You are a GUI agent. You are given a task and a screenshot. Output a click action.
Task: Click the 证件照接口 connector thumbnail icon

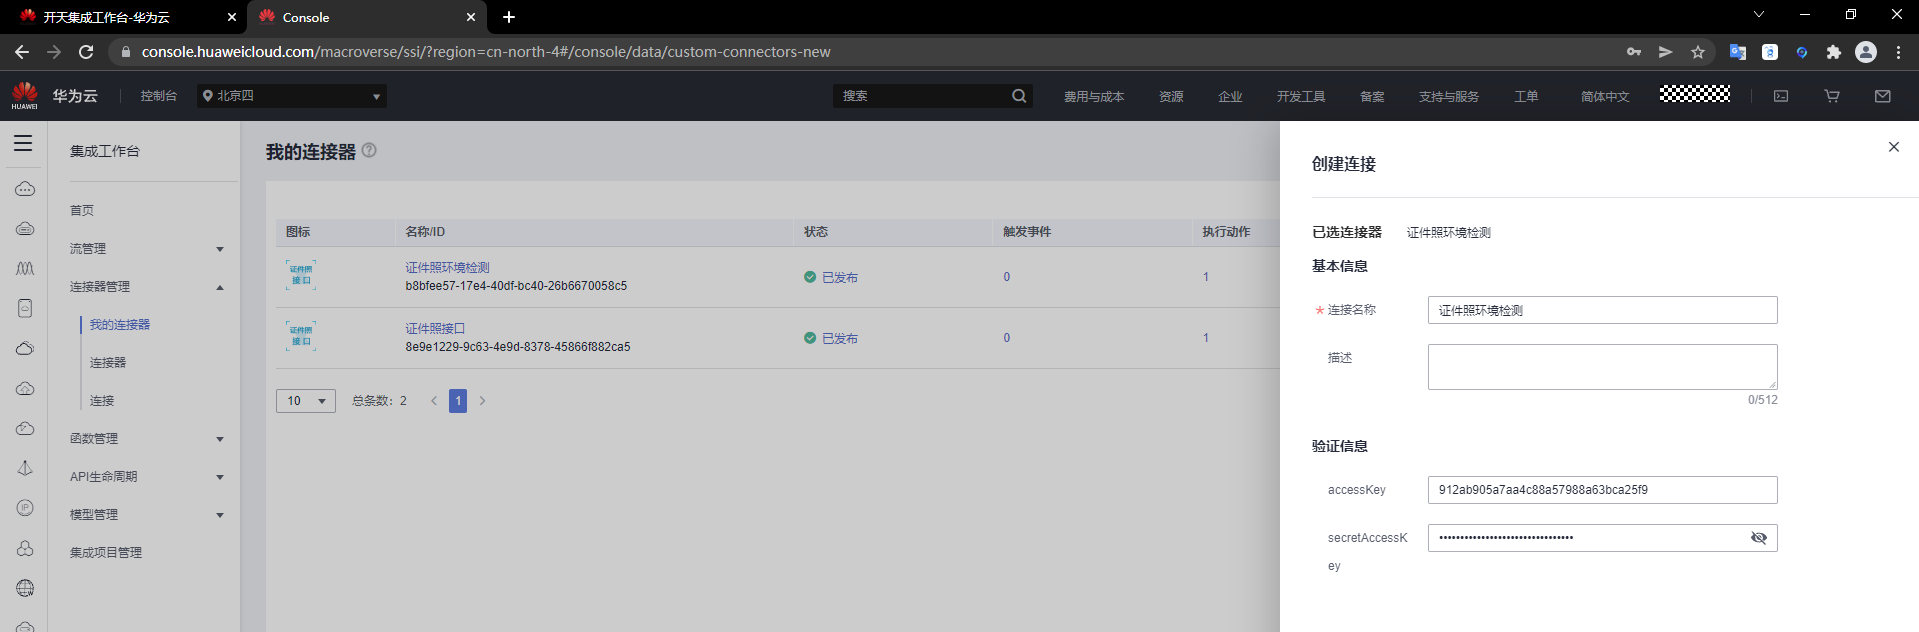point(301,336)
